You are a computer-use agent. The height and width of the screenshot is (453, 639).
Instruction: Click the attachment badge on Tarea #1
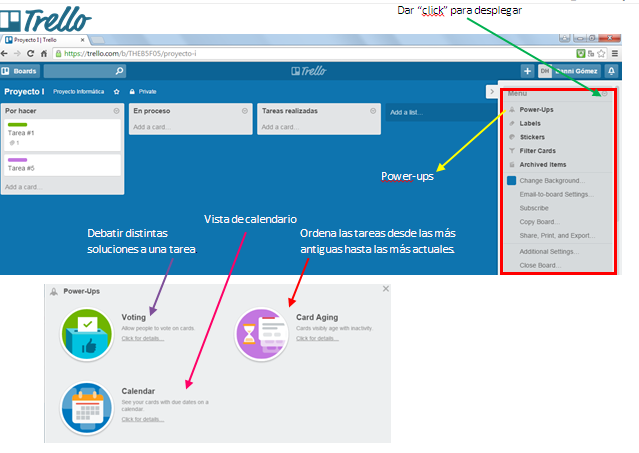point(14,143)
